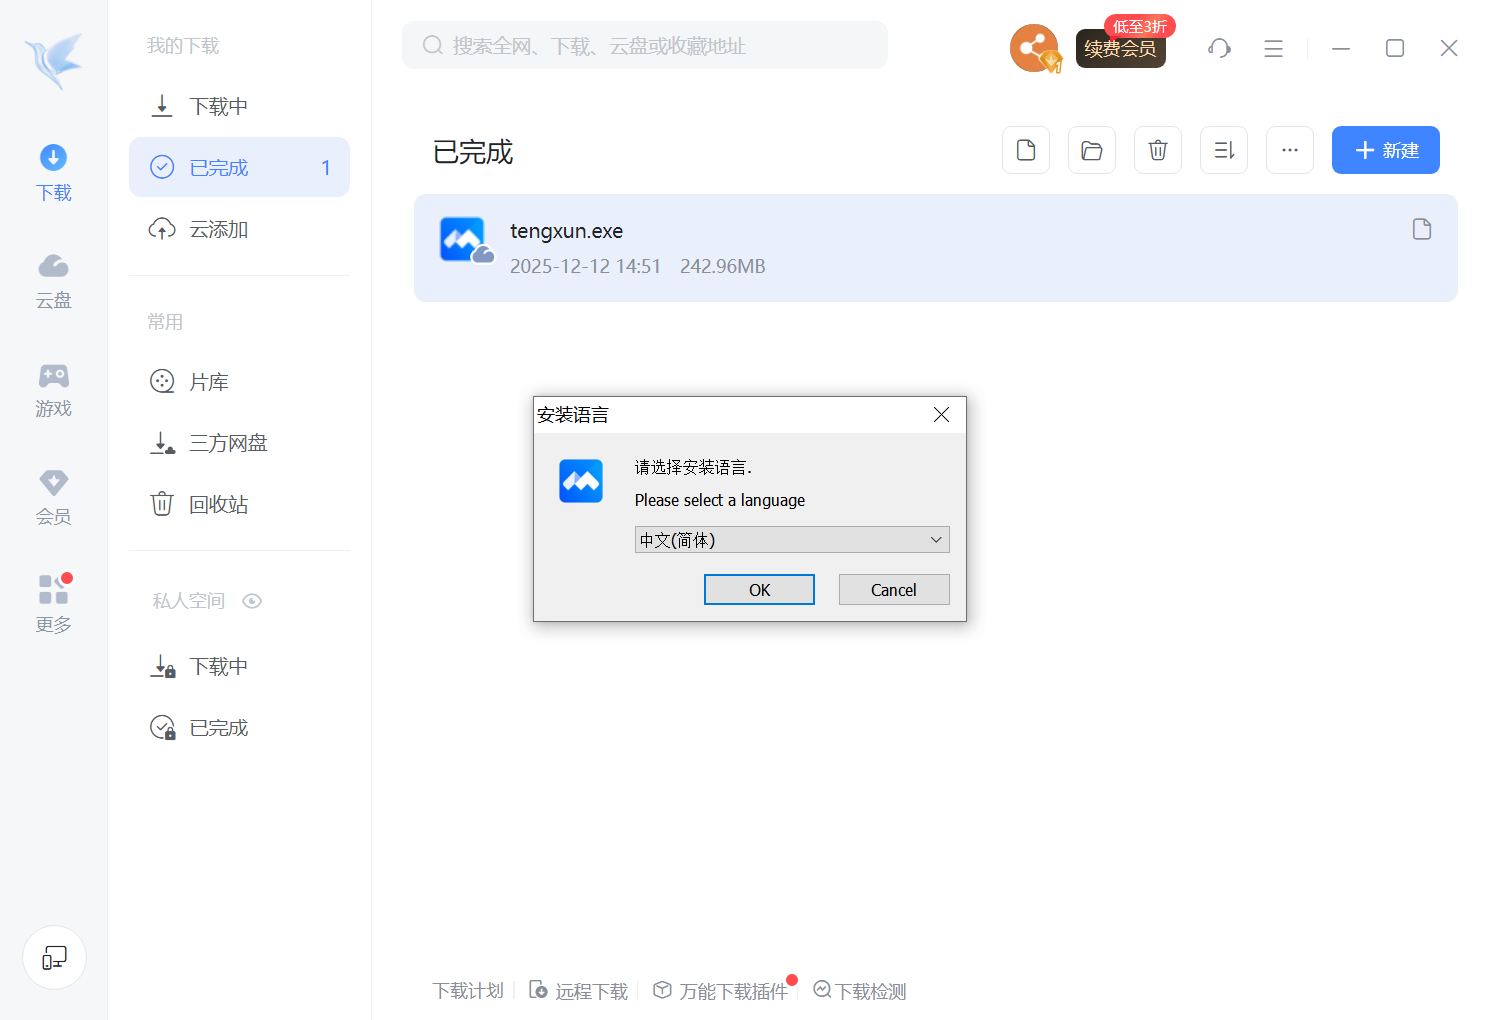This screenshot has width=1500, height=1020.
Task: Open the hamburger main menu
Action: (1273, 48)
